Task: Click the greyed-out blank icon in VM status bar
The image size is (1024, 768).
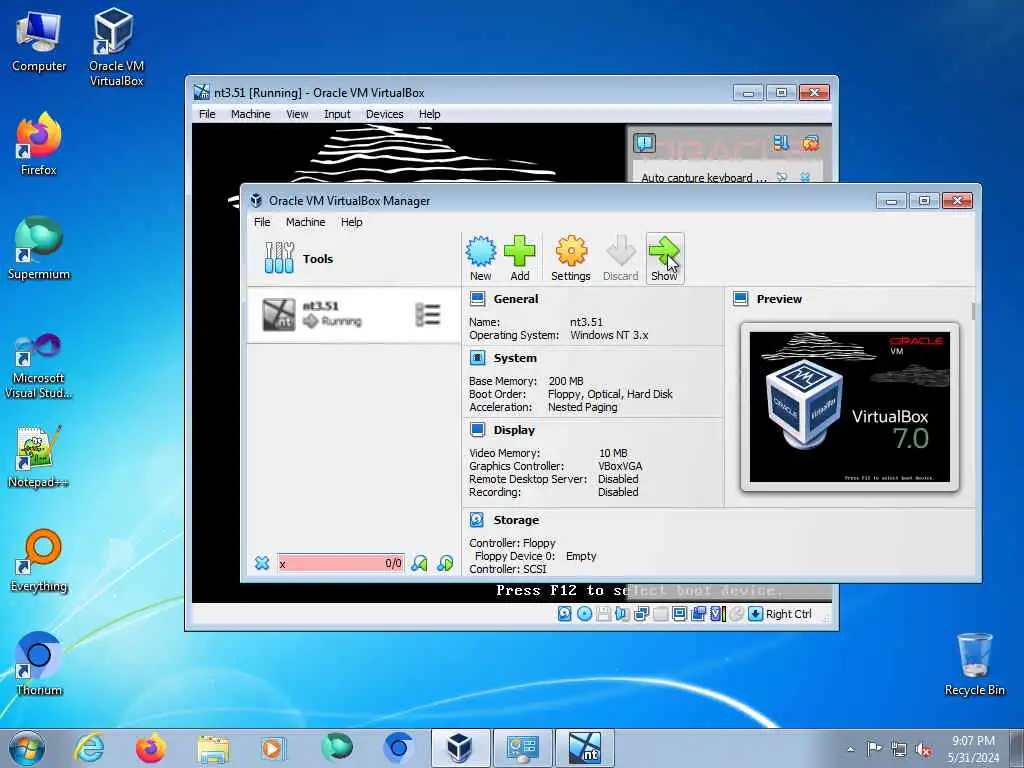Action: [660, 614]
